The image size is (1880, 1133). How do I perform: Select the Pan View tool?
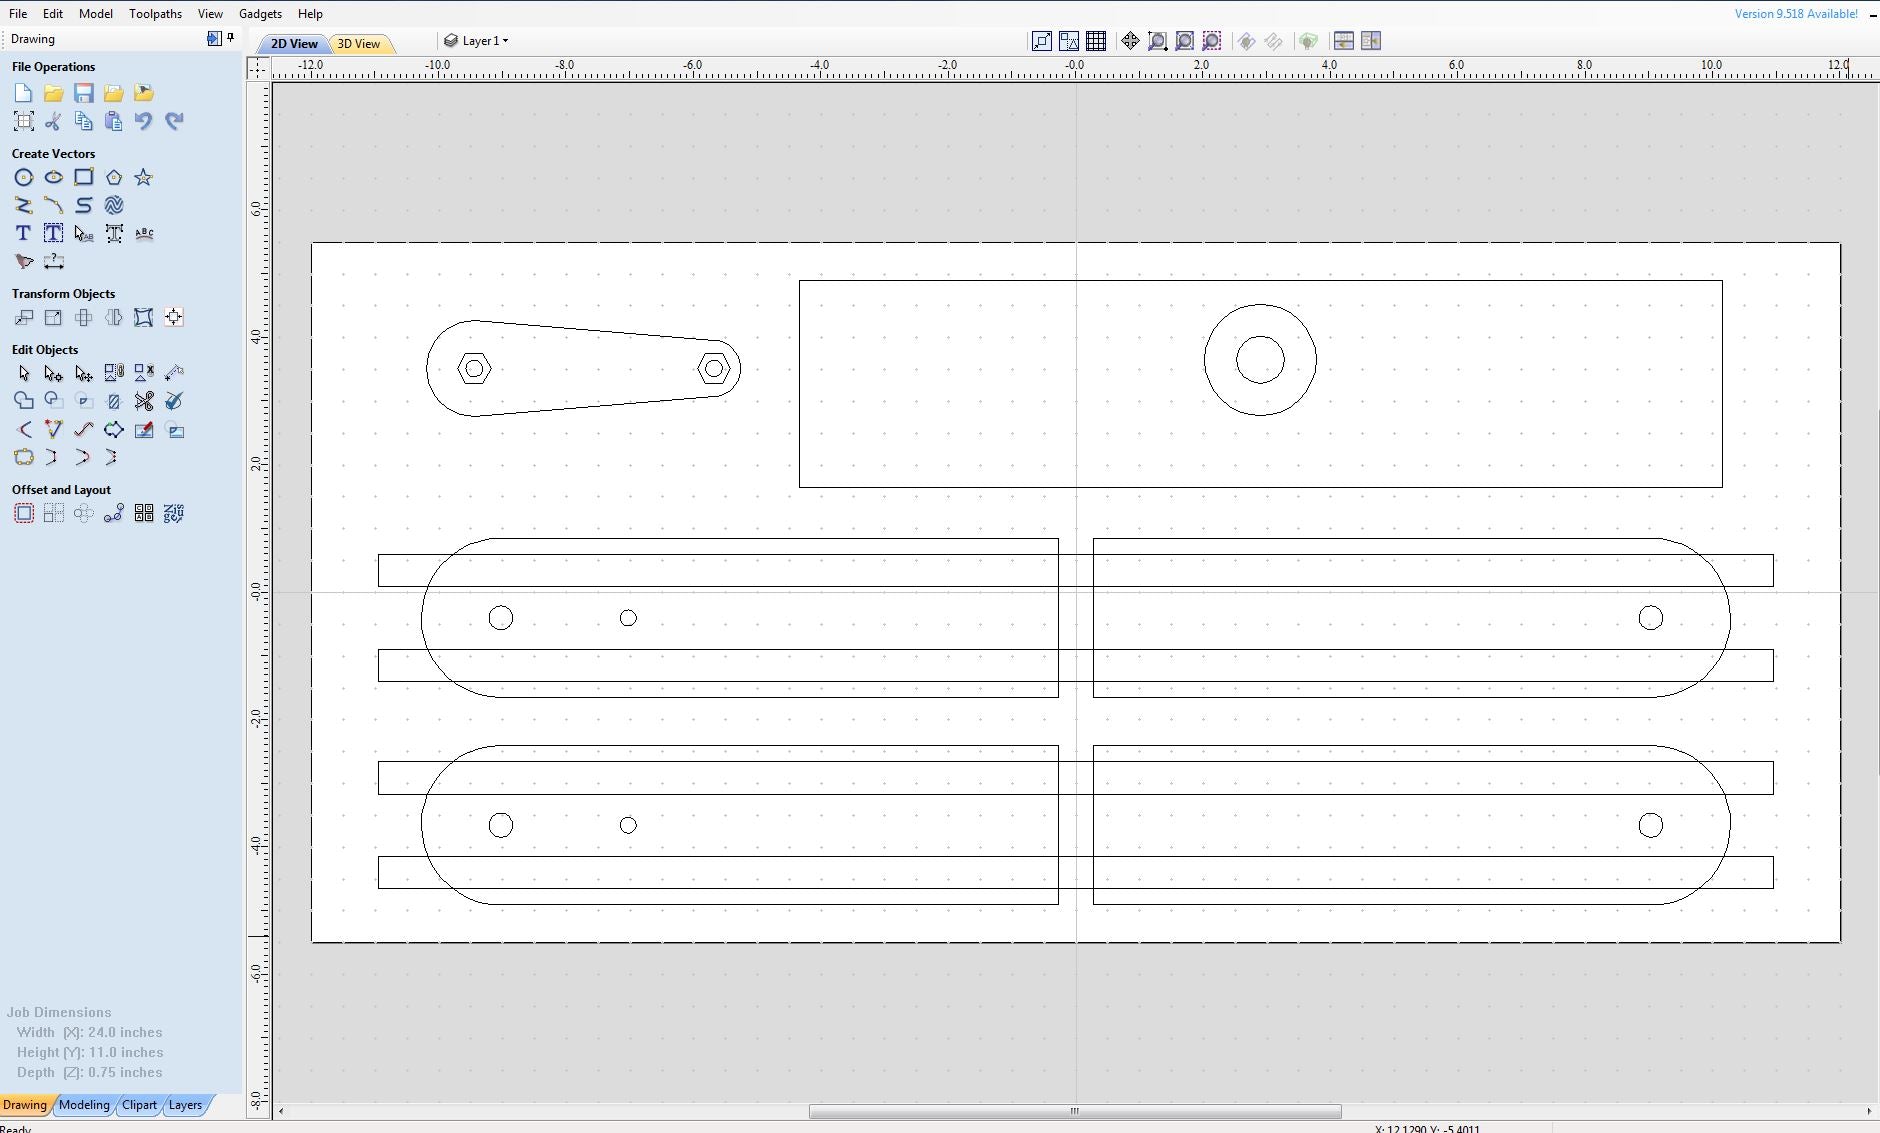(x=1130, y=41)
